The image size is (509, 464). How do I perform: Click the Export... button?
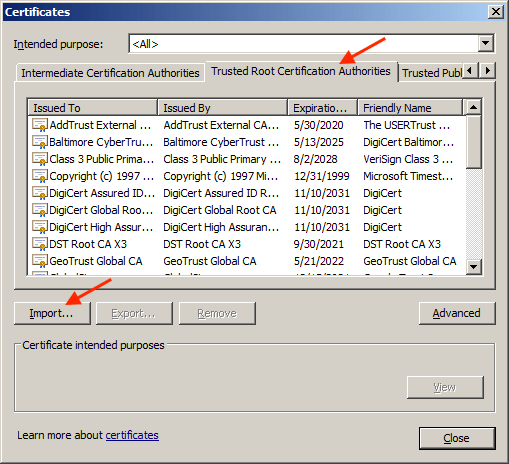coord(134,313)
